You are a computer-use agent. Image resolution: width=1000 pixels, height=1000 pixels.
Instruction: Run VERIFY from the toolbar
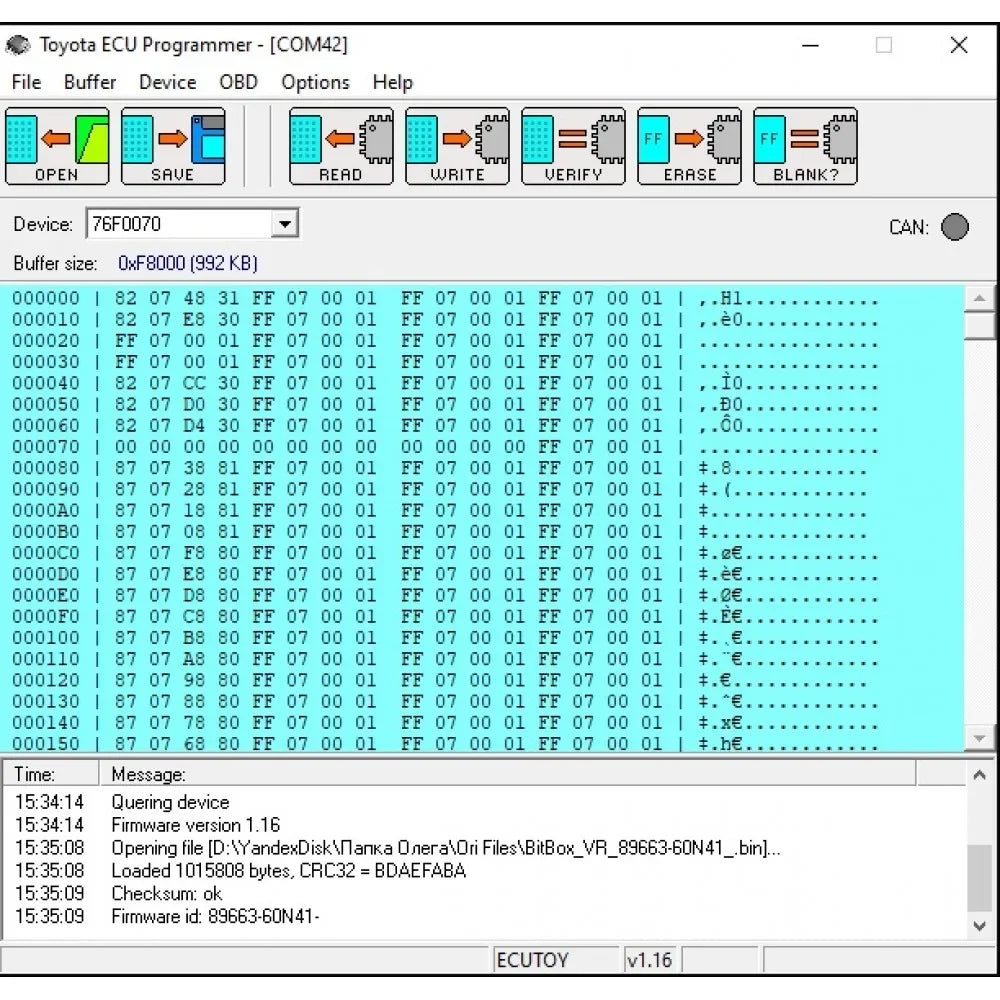[x=573, y=147]
